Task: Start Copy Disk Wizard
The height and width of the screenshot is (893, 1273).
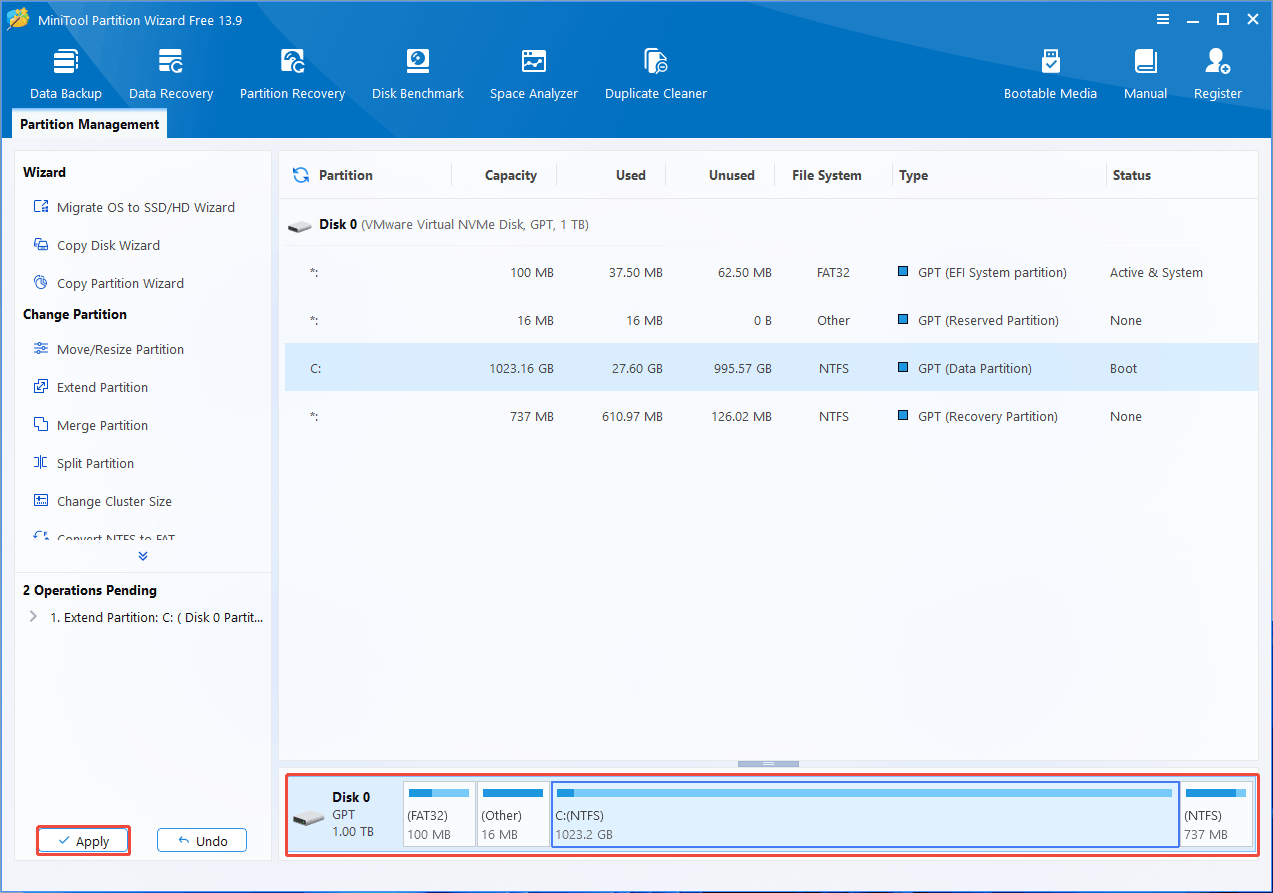Action: [96, 245]
